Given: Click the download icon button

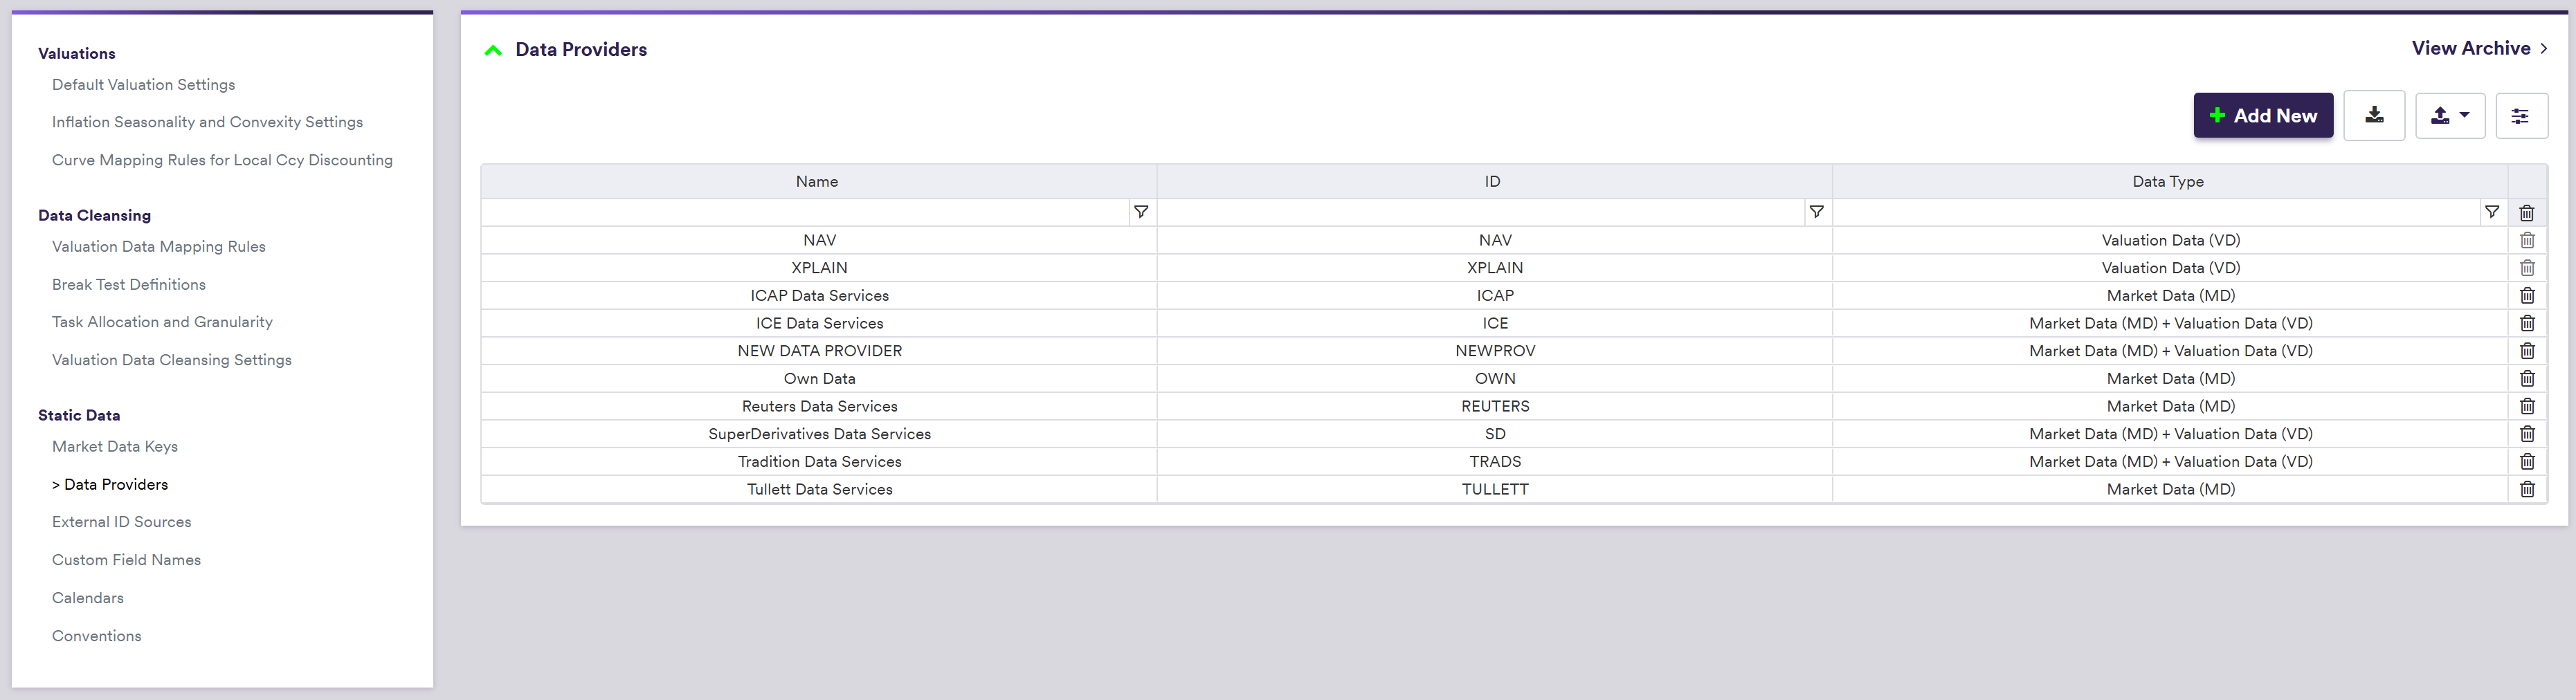Looking at the screenshot, I should click(x=2373, y=116).
